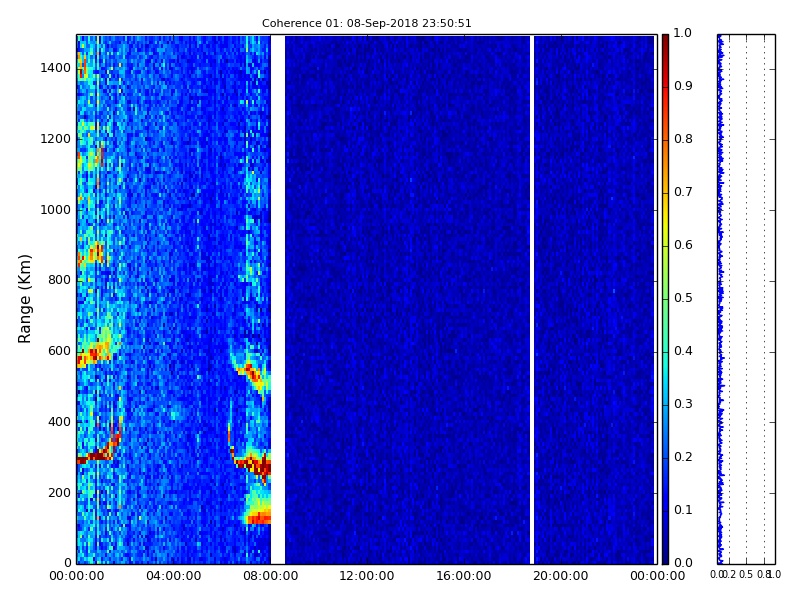Viewport: 800px width, 600px height.
Task: Click the 04:00:00 time tick label
Action: click(x=173, y=576)
